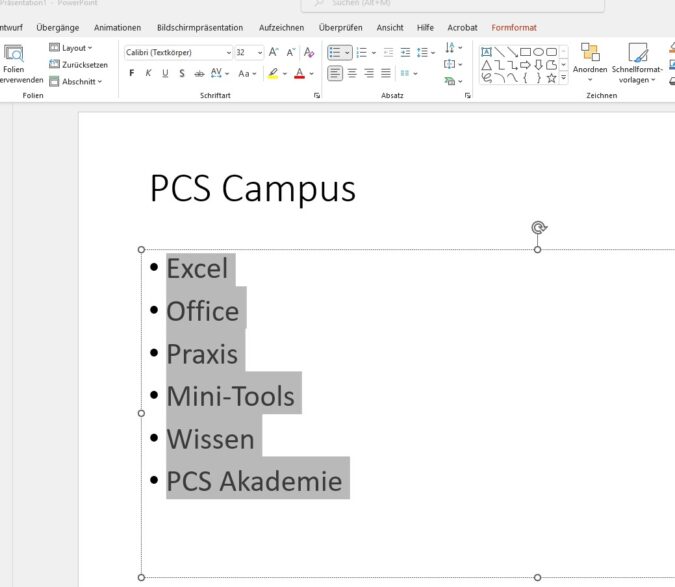Select the triangle shape

coord(486,65)
